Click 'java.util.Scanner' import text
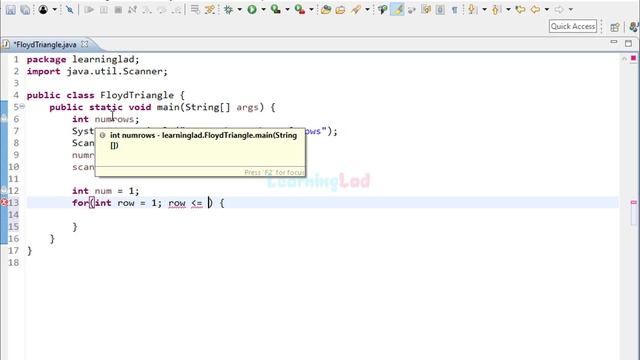 115,71
